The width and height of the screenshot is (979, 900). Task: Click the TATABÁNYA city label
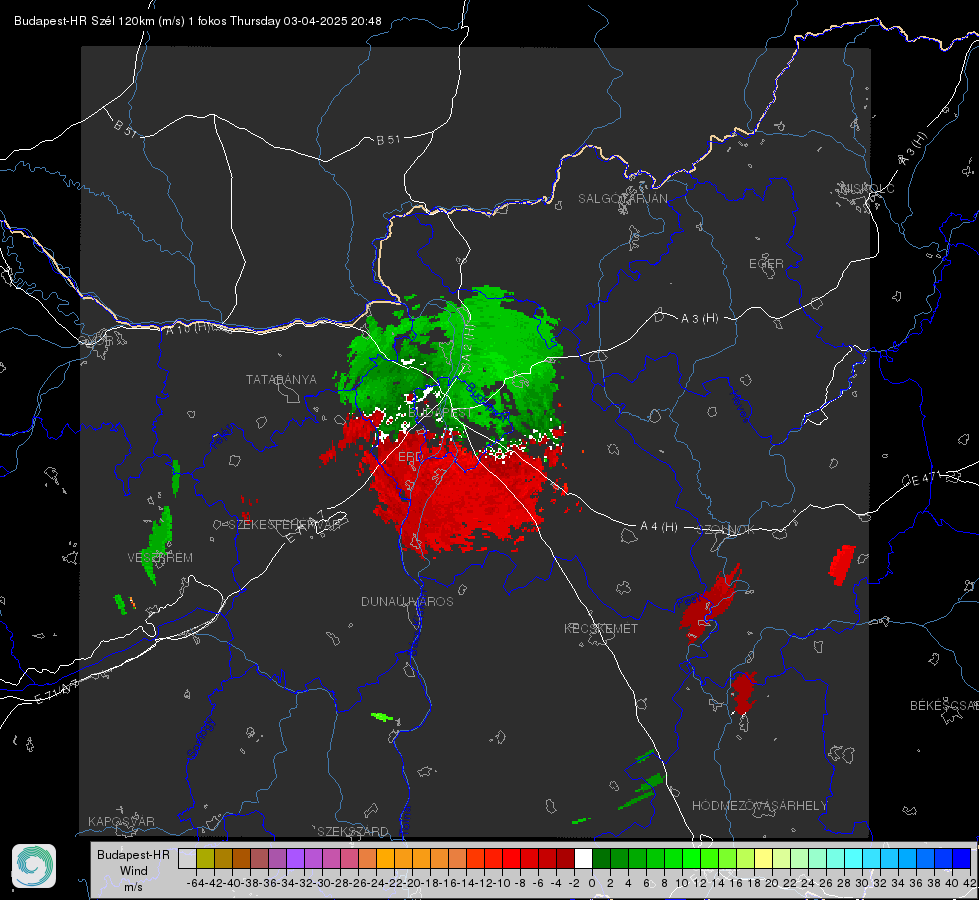tap(281, 379)
